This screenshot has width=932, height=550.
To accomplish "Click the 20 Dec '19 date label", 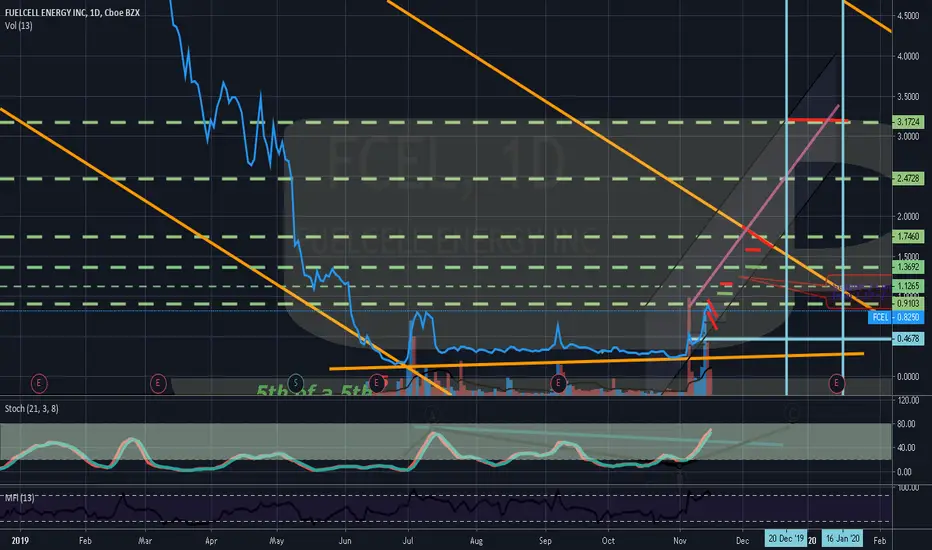I will 786,539.
